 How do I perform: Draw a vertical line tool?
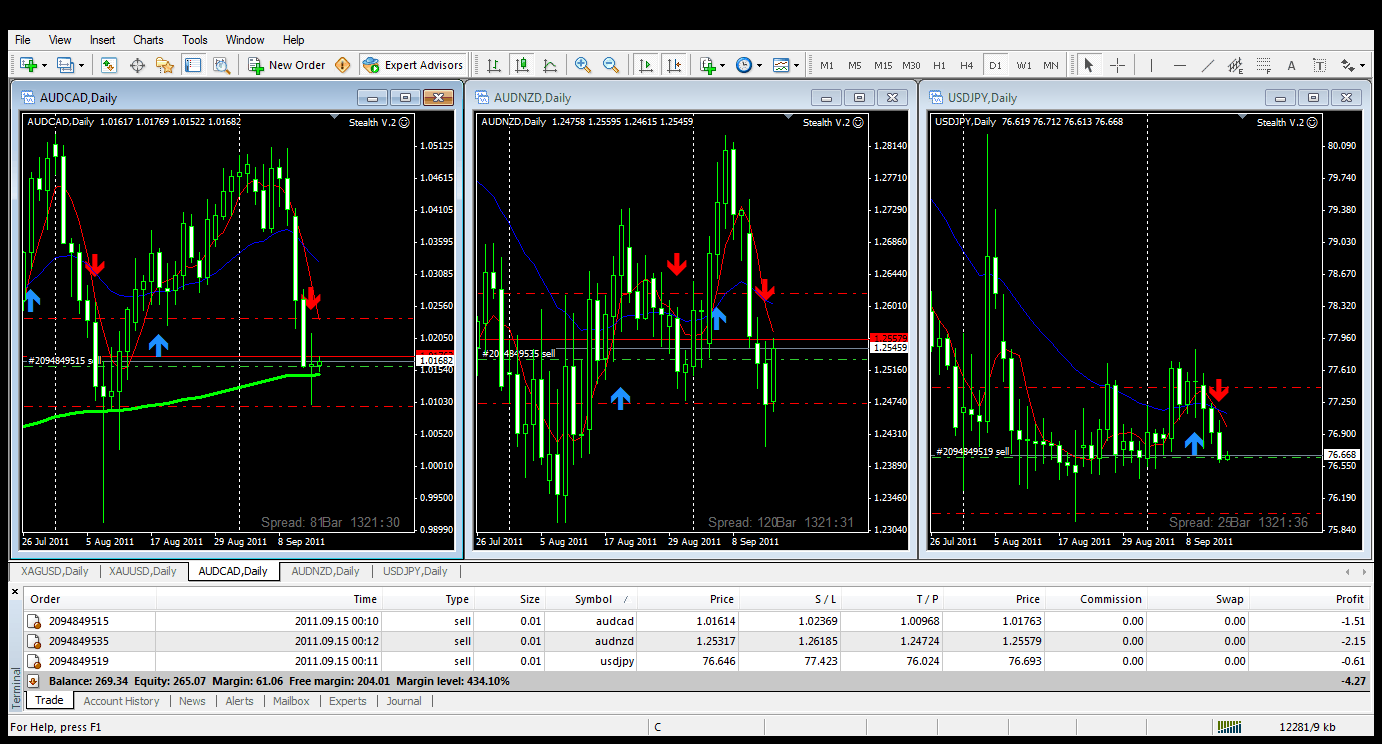1151,65
